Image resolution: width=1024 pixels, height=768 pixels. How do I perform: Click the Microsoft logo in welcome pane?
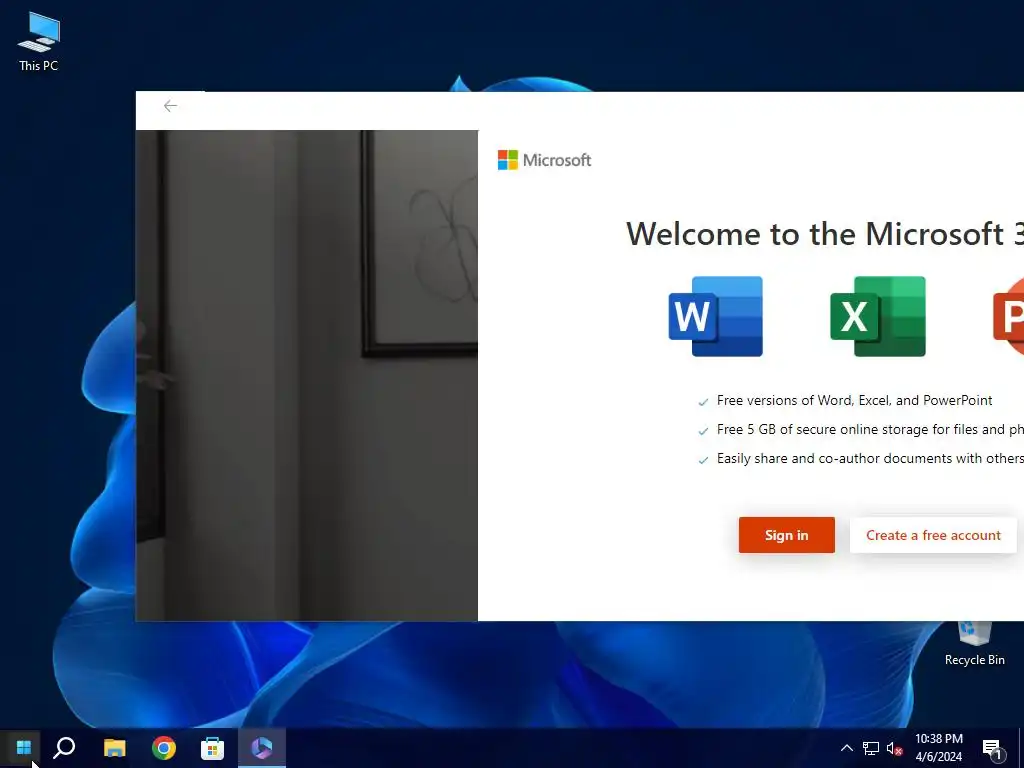544,160
